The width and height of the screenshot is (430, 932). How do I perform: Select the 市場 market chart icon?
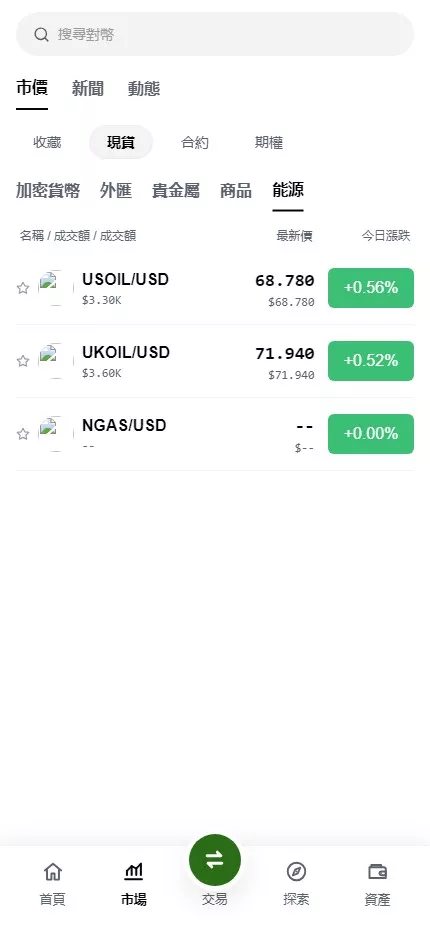[x=133, y=872]
